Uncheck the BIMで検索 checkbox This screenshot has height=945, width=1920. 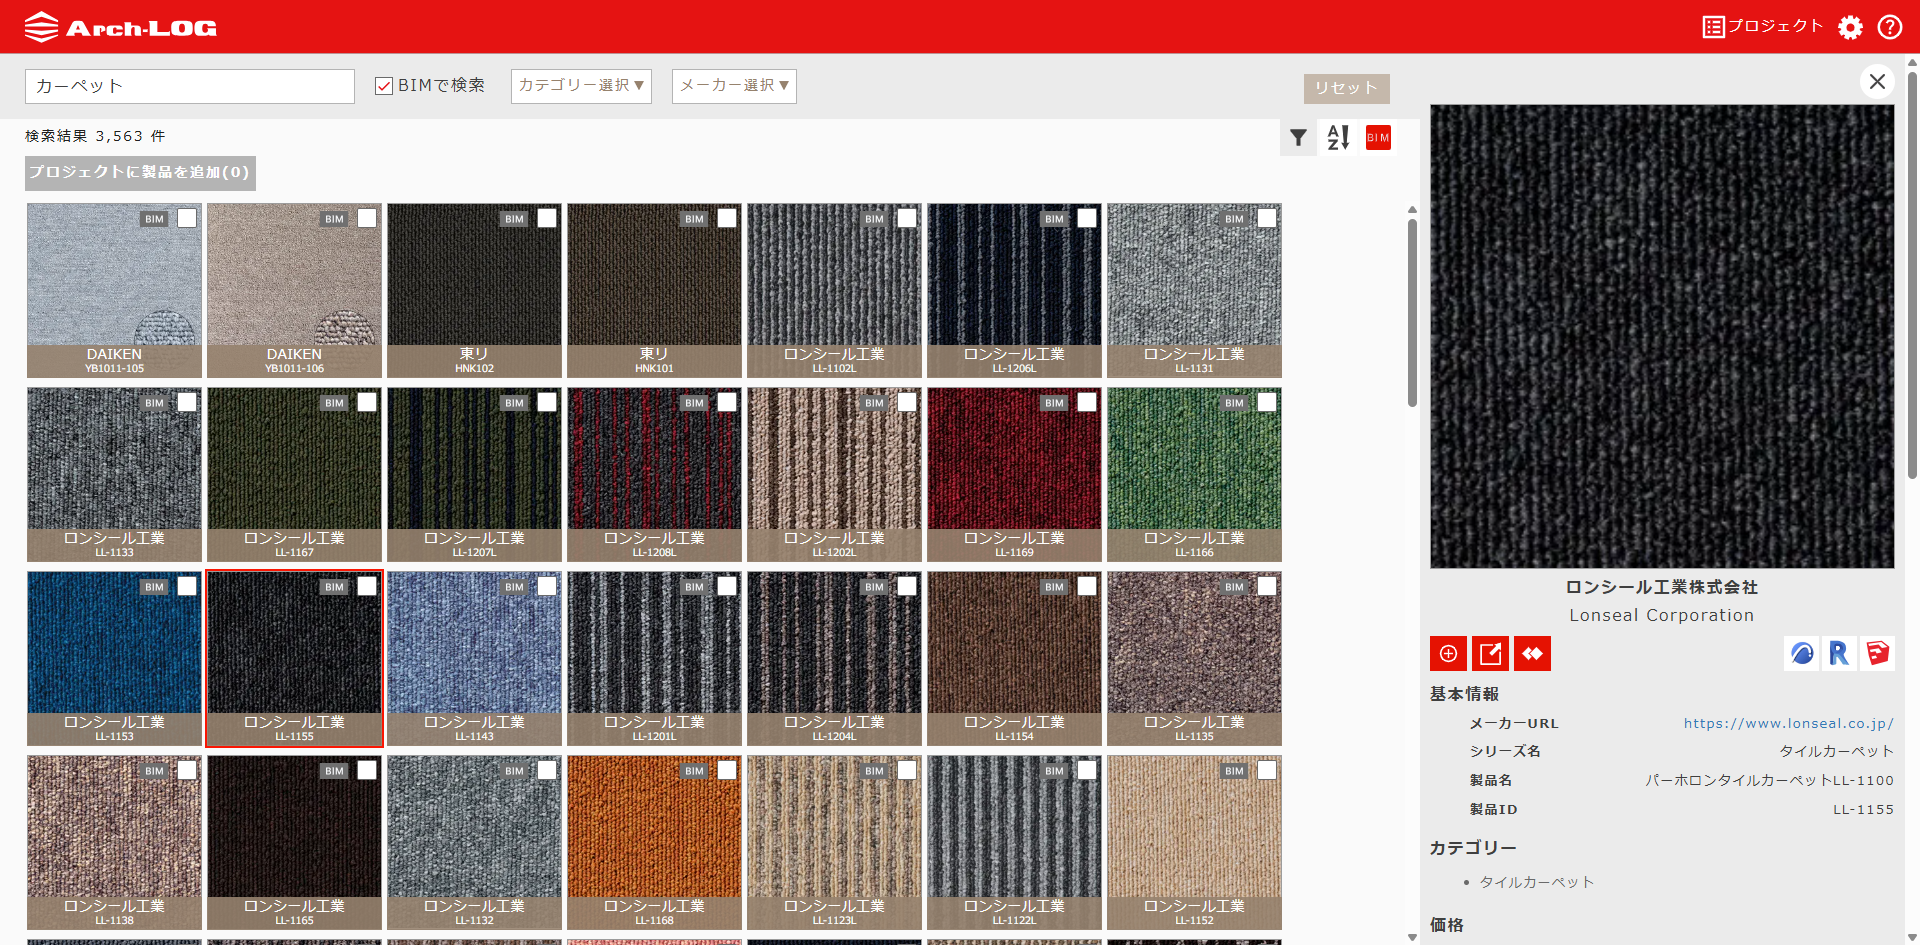click(x=384, y=86)
